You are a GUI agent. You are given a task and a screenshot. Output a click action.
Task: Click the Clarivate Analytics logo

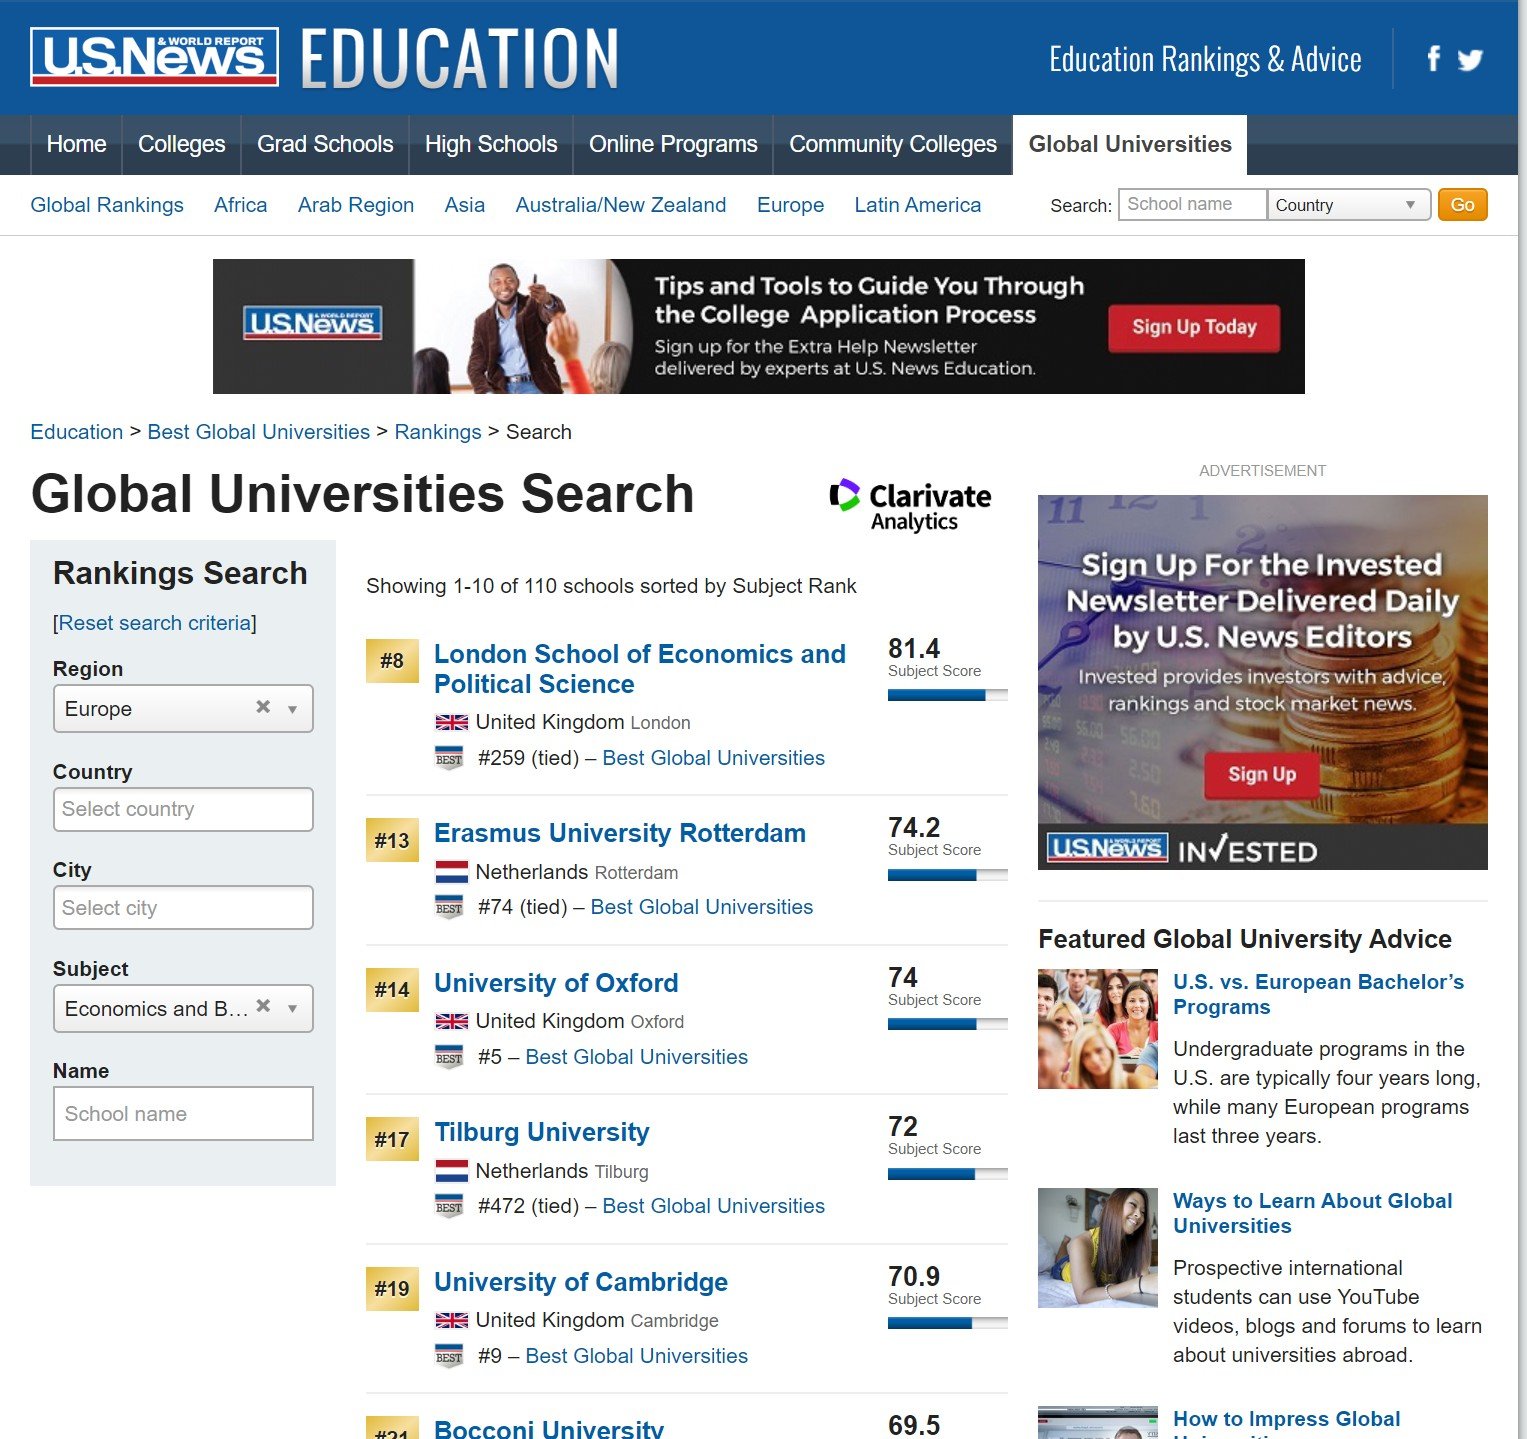[910, 505]
